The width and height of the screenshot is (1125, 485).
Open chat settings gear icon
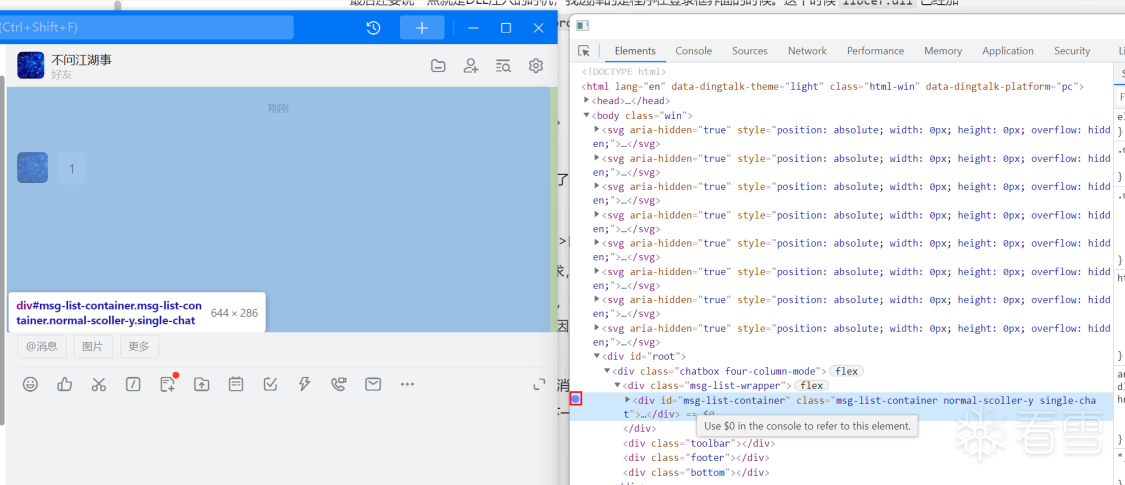[535, 66]
